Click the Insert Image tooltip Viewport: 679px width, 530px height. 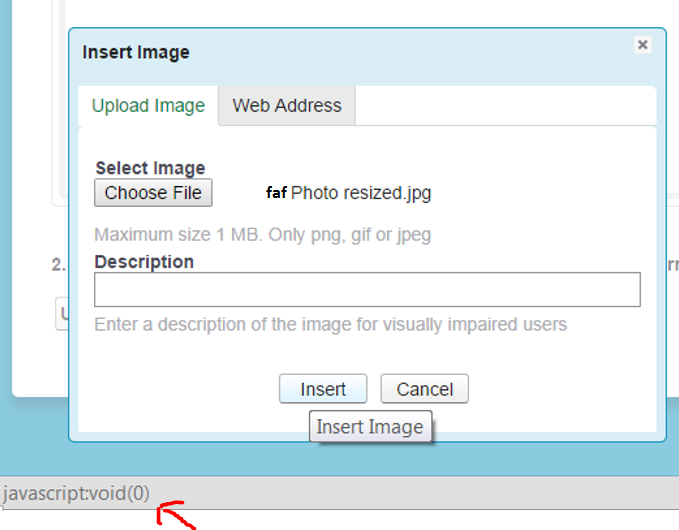[x=370, y=427]
